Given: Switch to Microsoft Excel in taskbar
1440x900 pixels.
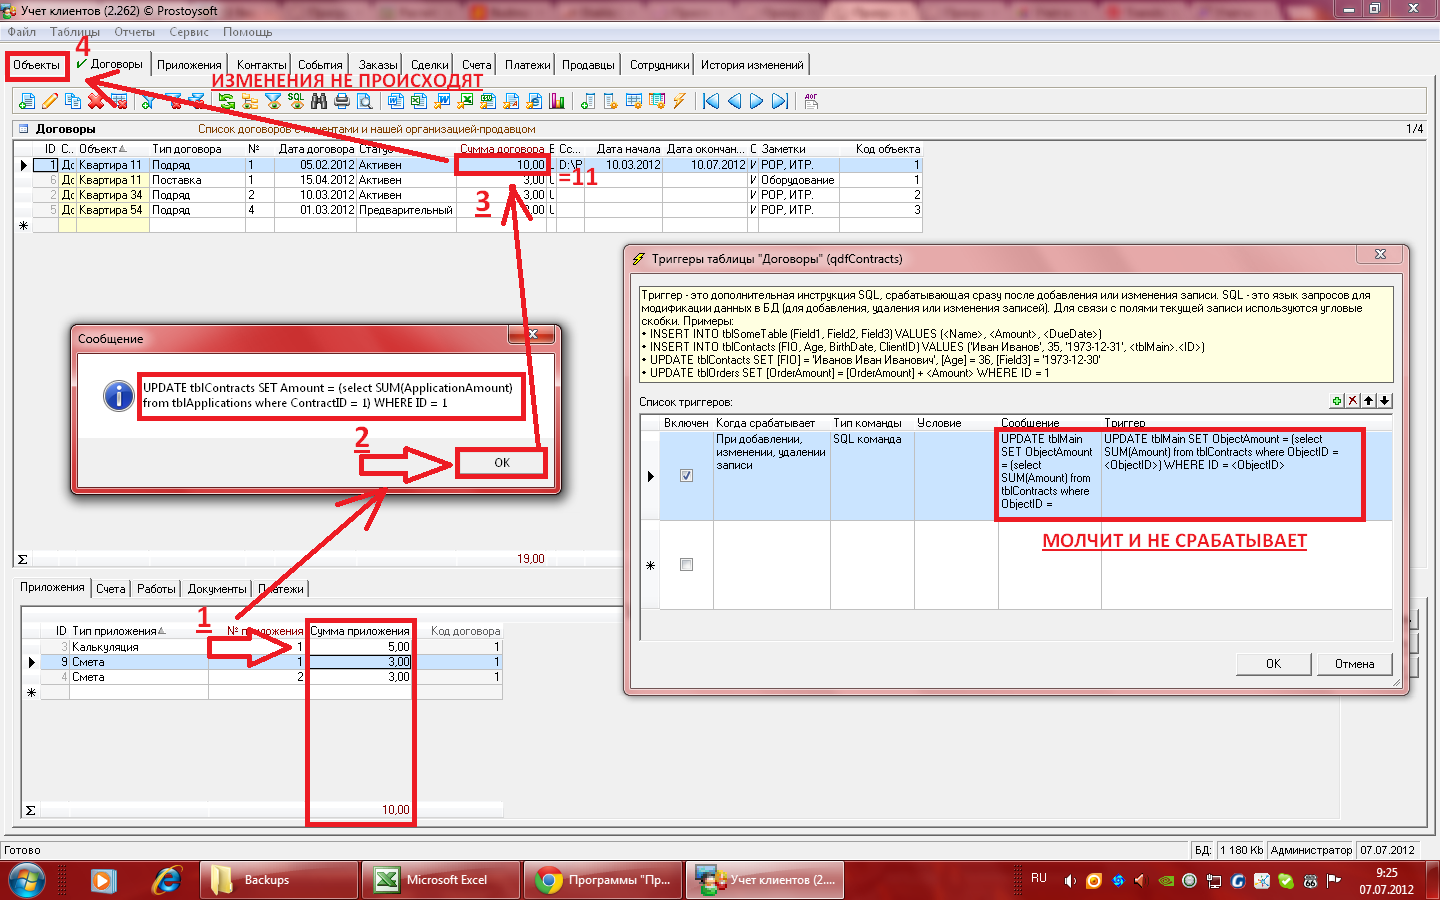Looking at the screenshot, I should pos(440,880).
